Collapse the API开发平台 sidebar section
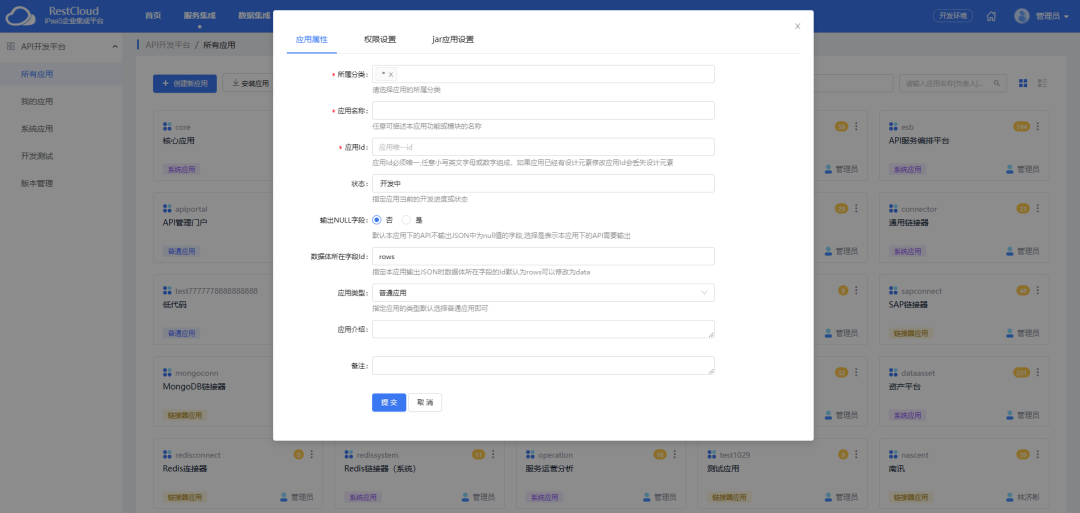The image size is (1080, 513). coord(114,46)
